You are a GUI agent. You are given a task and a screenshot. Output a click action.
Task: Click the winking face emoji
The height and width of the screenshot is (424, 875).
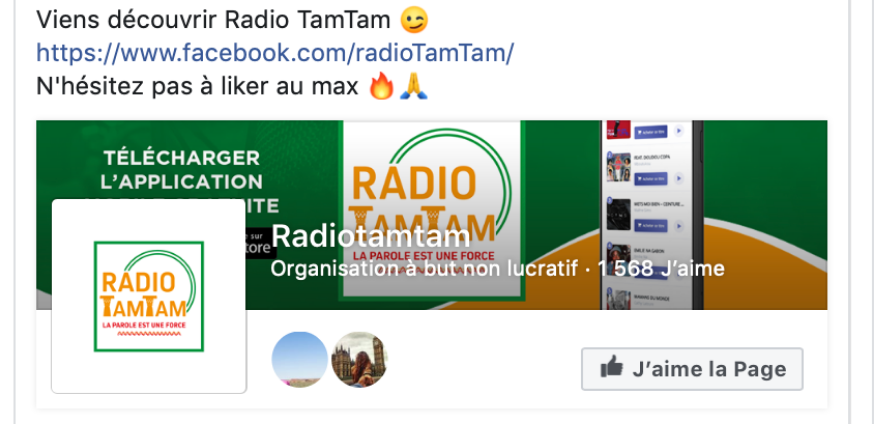[414, 21]
